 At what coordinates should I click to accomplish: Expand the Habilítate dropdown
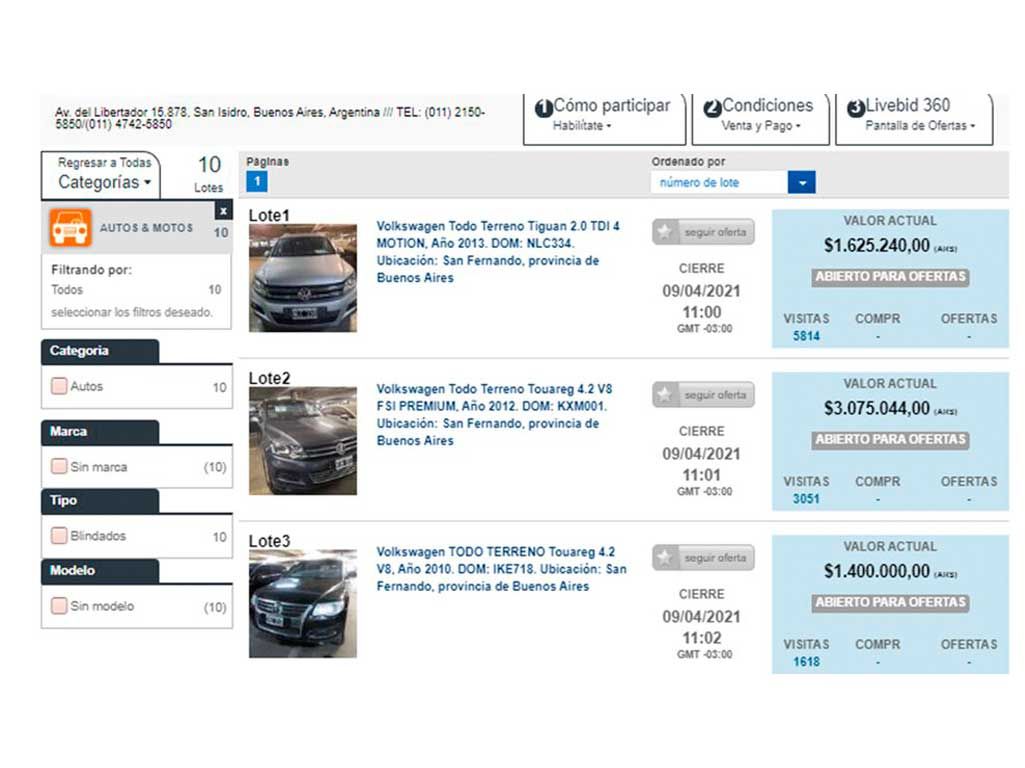(582, 125)
